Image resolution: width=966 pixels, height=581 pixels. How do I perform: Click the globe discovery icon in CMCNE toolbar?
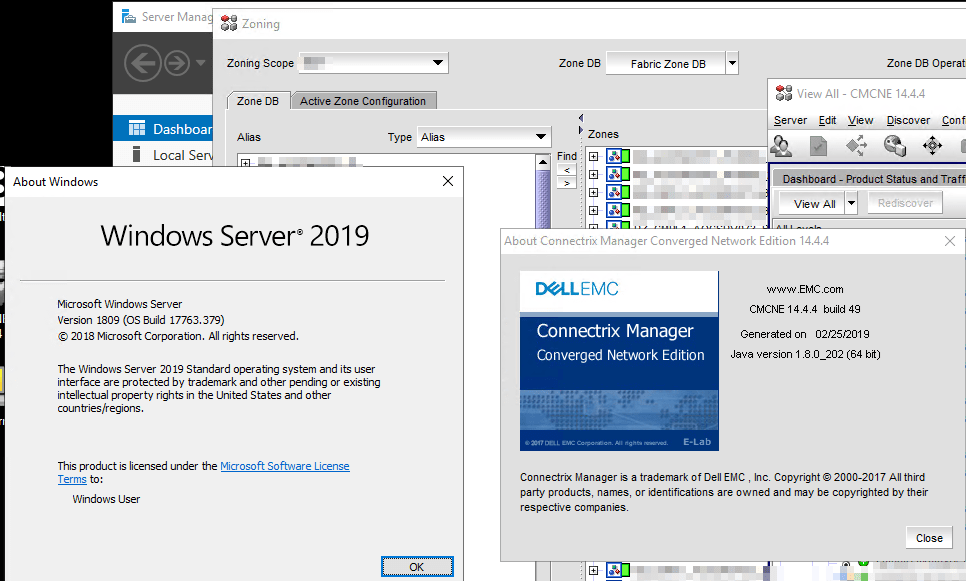(x=895, y=146)
